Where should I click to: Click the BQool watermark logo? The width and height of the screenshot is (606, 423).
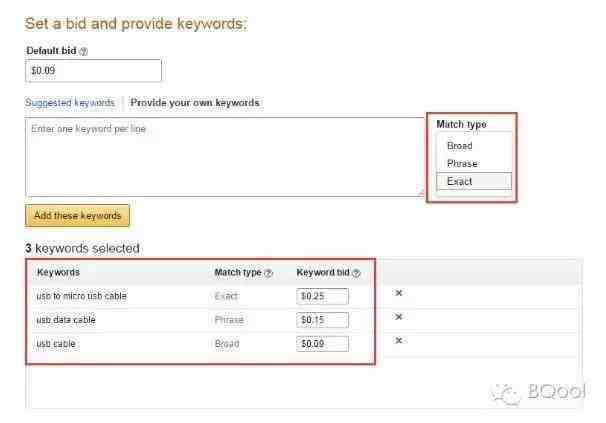(x=539, y=392)
